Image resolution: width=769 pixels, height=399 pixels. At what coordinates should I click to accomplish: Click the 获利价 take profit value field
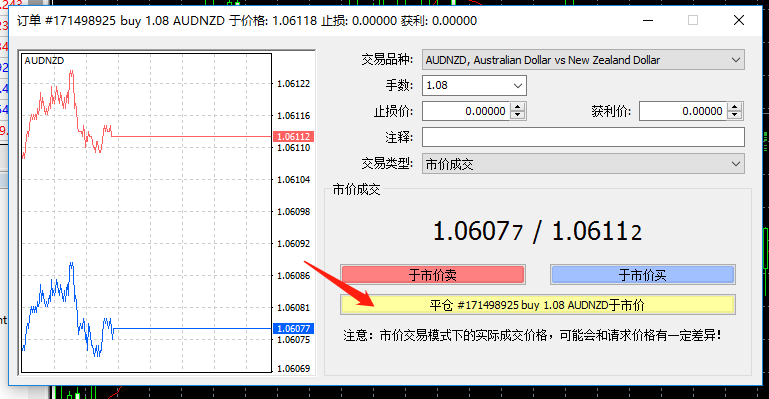point(683,111)
